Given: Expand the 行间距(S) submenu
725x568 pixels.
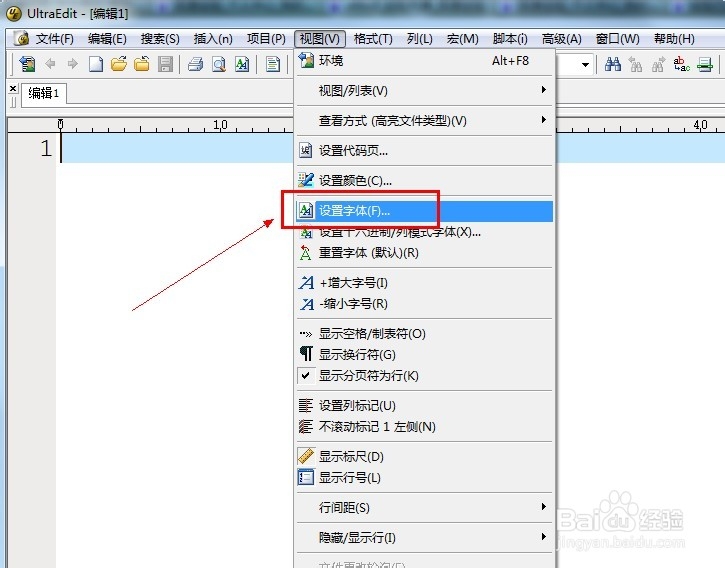Looking at the screenshot, I should pyautogui.click(x=424, y=507).
